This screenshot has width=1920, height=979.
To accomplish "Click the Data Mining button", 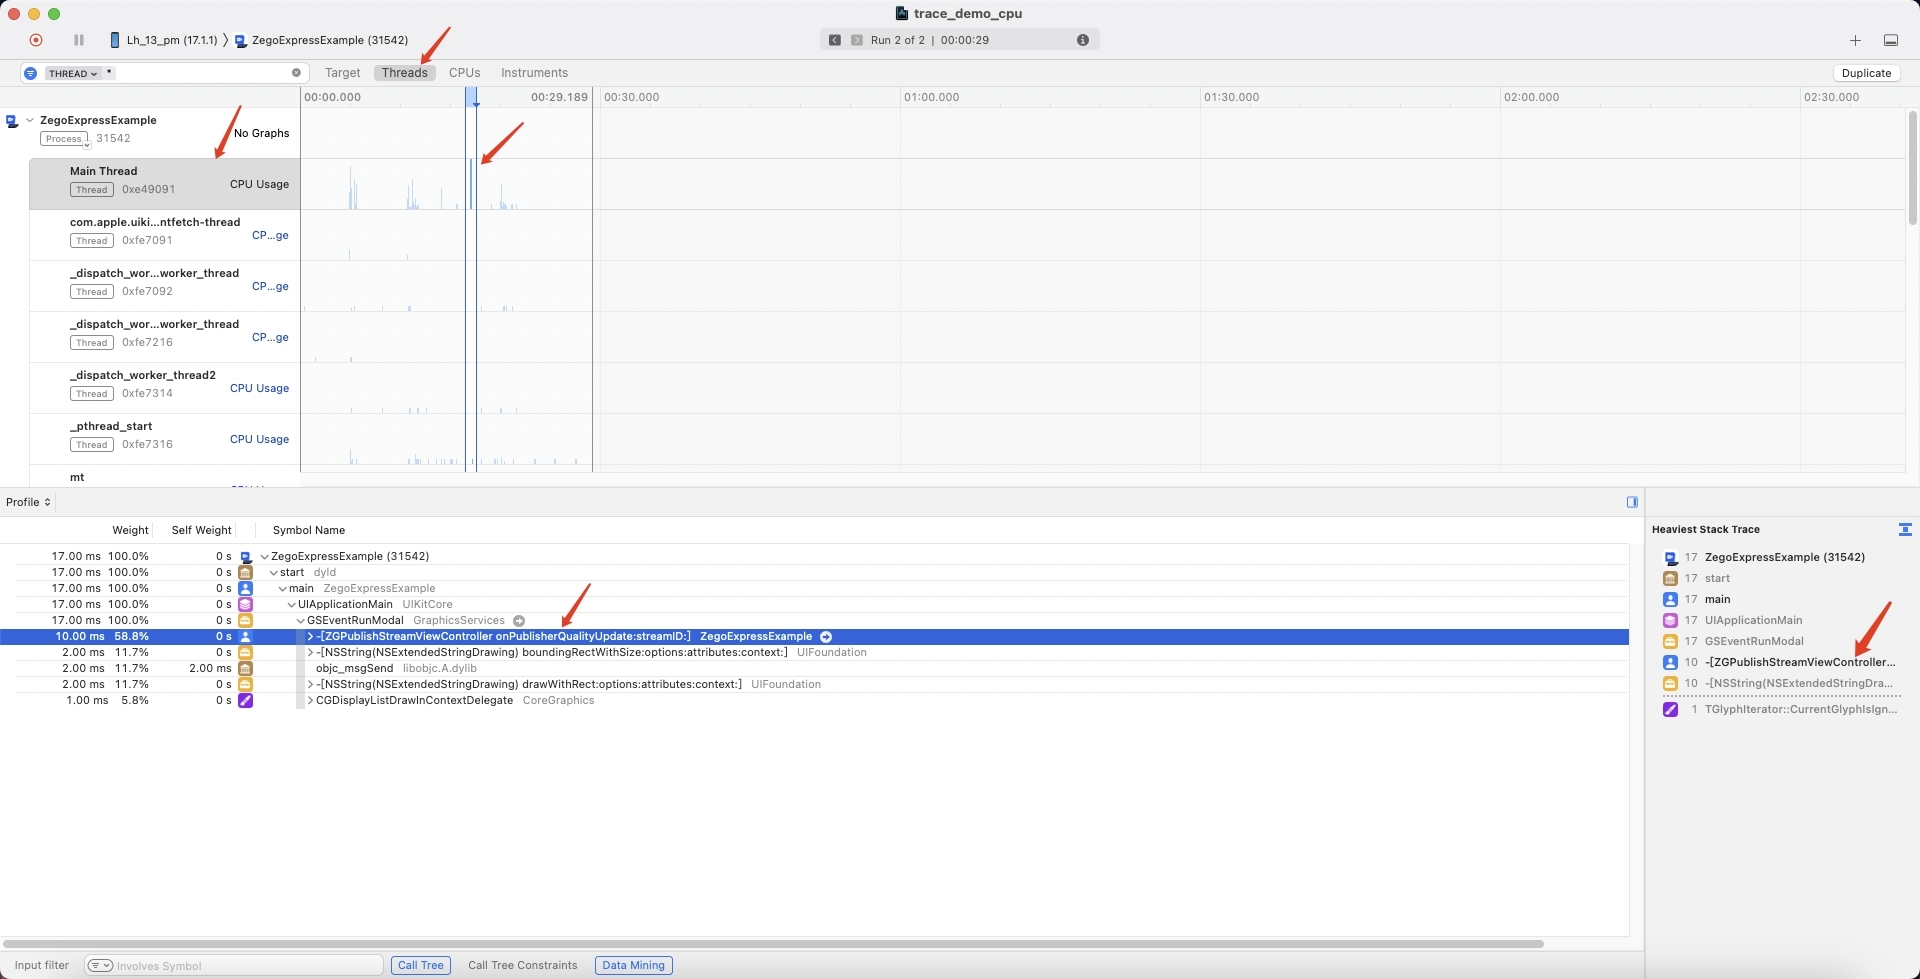I will (632, 964).
